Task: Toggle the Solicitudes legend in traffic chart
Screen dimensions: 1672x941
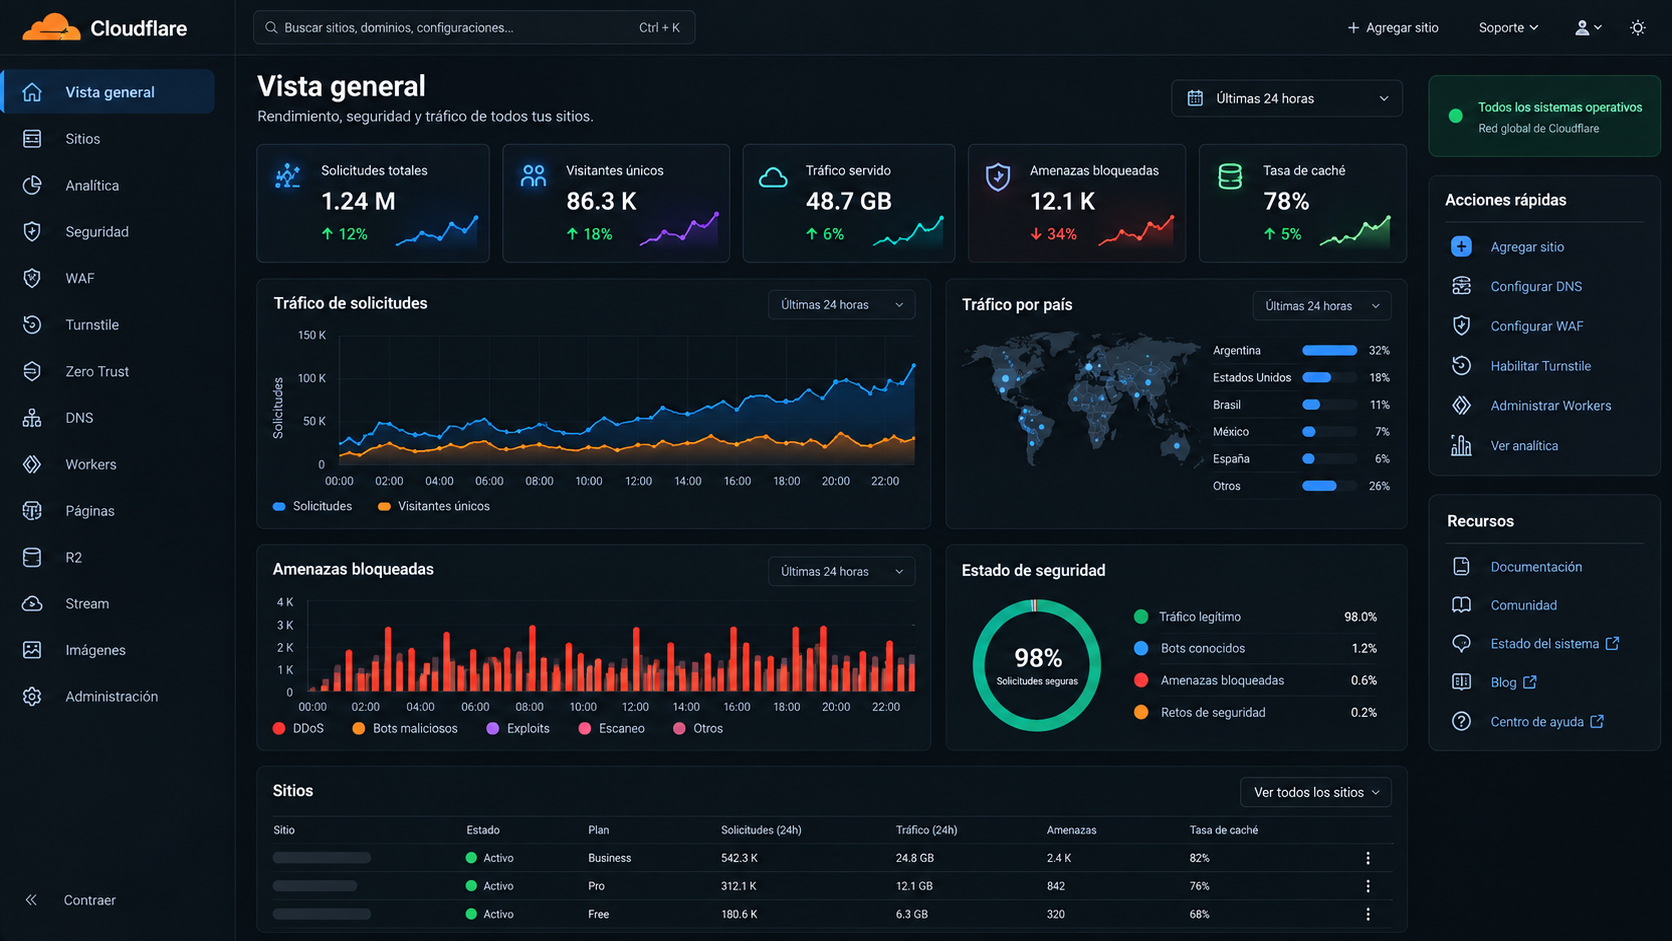Action: point(313,506)
